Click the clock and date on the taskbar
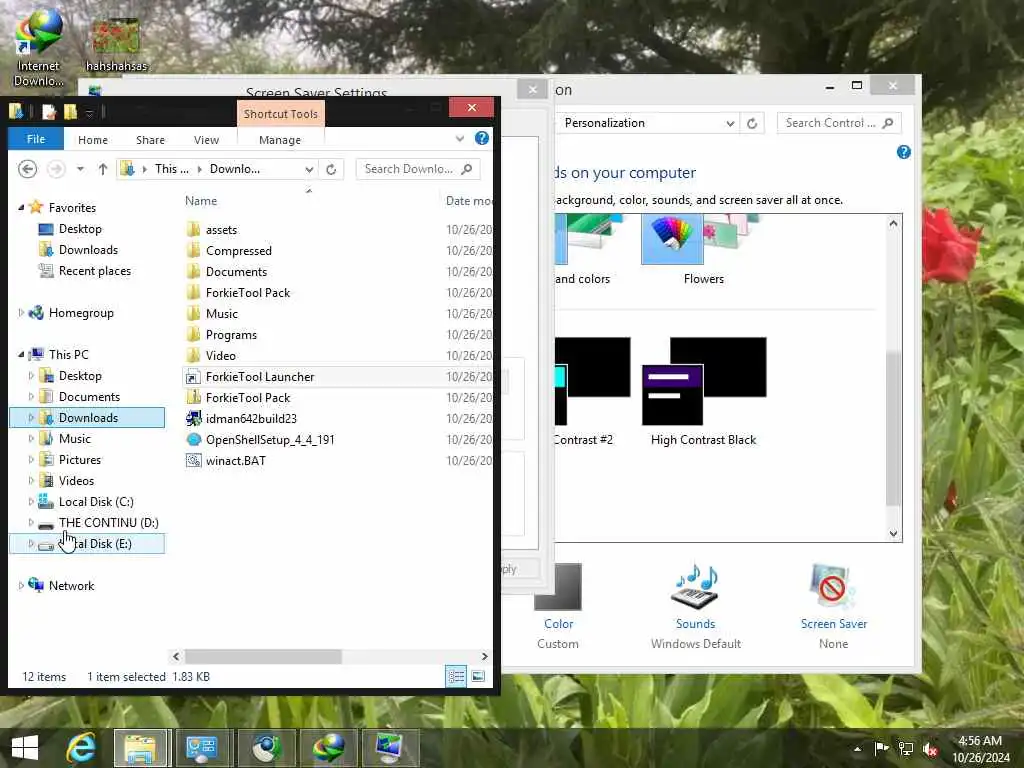The height and width of the screenshot is (768, 1024). click(x=980, y=749)
